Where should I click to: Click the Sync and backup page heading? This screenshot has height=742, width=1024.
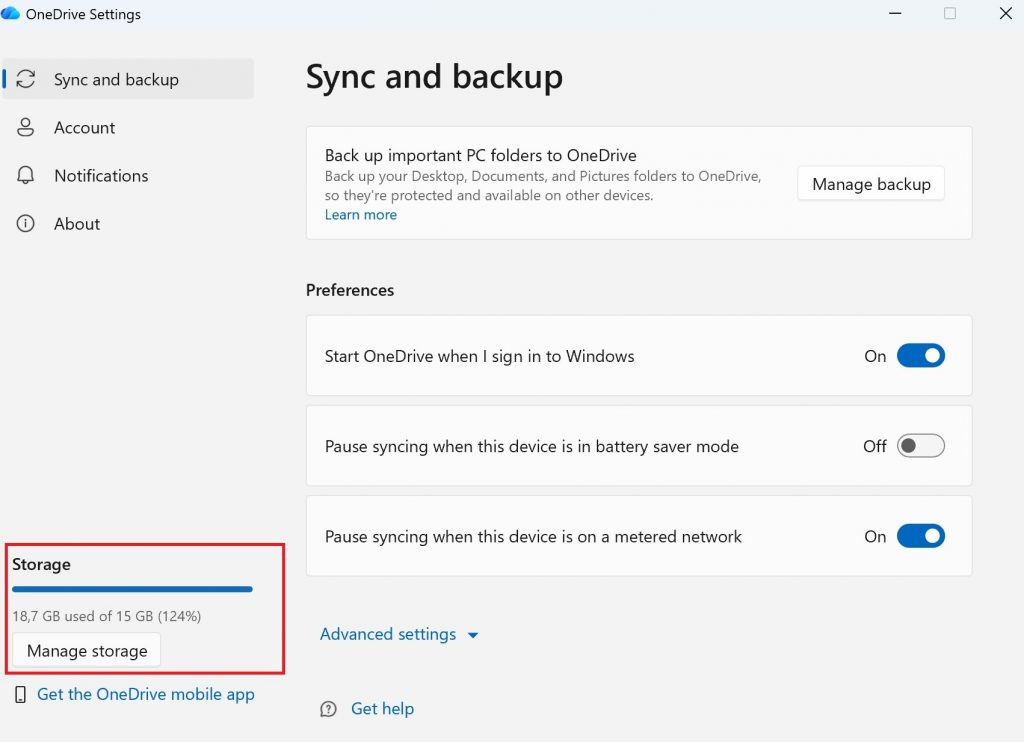click(434, 77)
